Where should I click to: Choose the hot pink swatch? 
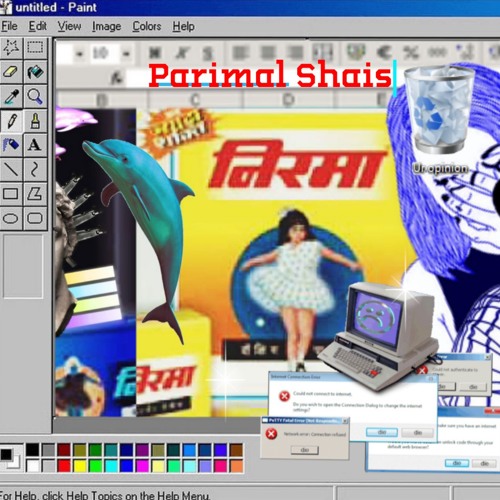click(221, 466)
